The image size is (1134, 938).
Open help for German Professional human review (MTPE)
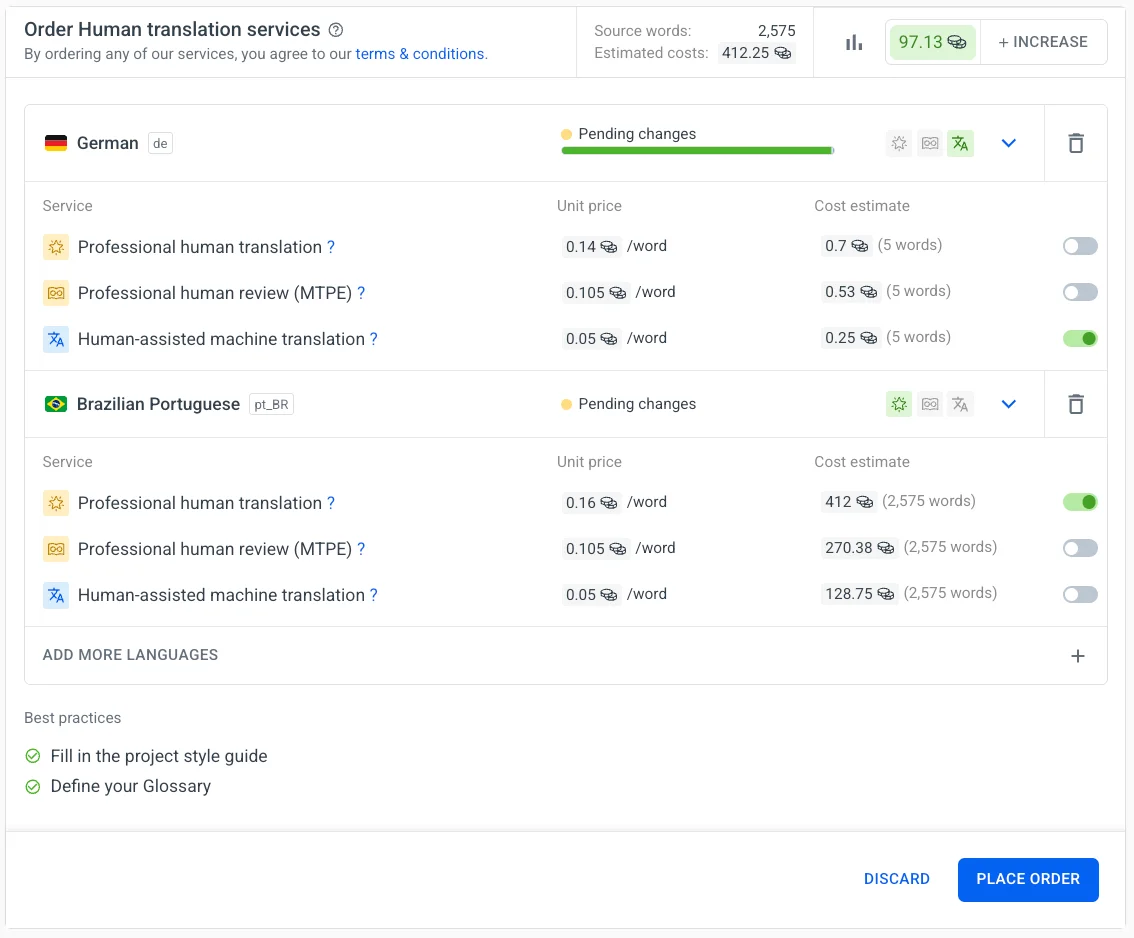pyautogui.click(x=361, y=293)
